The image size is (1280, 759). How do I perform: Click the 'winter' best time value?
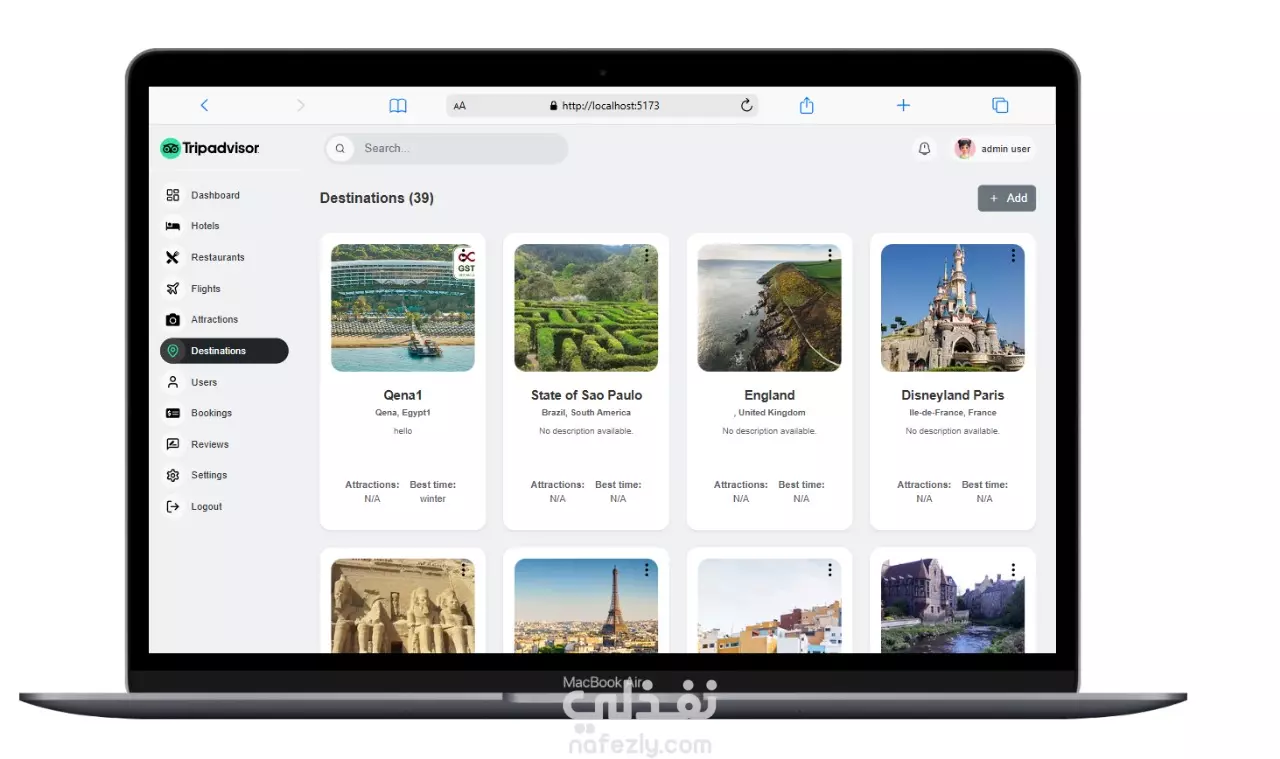pos(433,499)
